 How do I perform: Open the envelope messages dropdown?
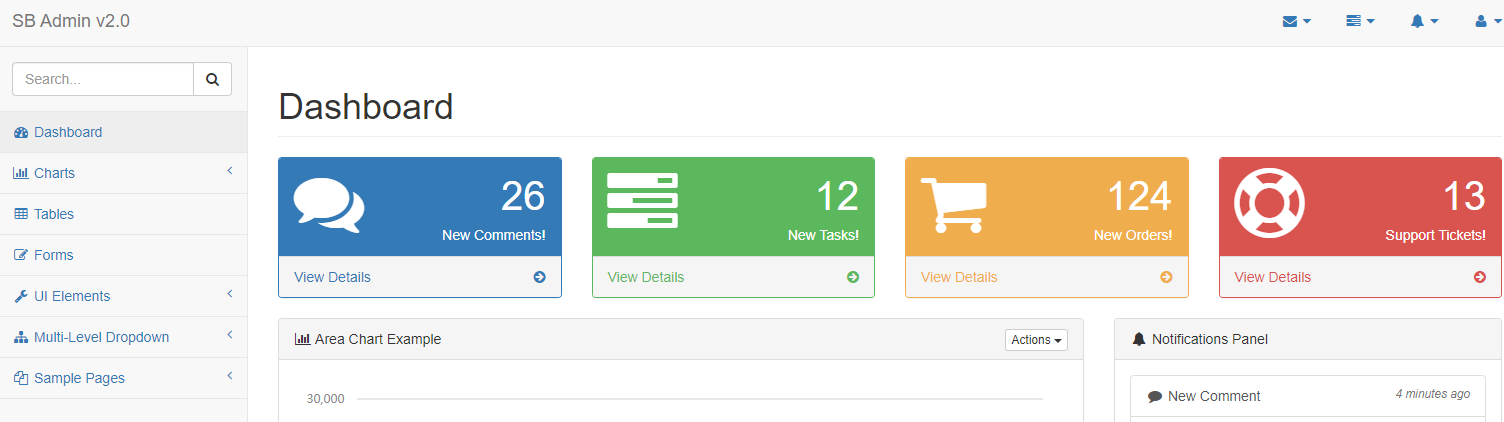pos(1296,21)
